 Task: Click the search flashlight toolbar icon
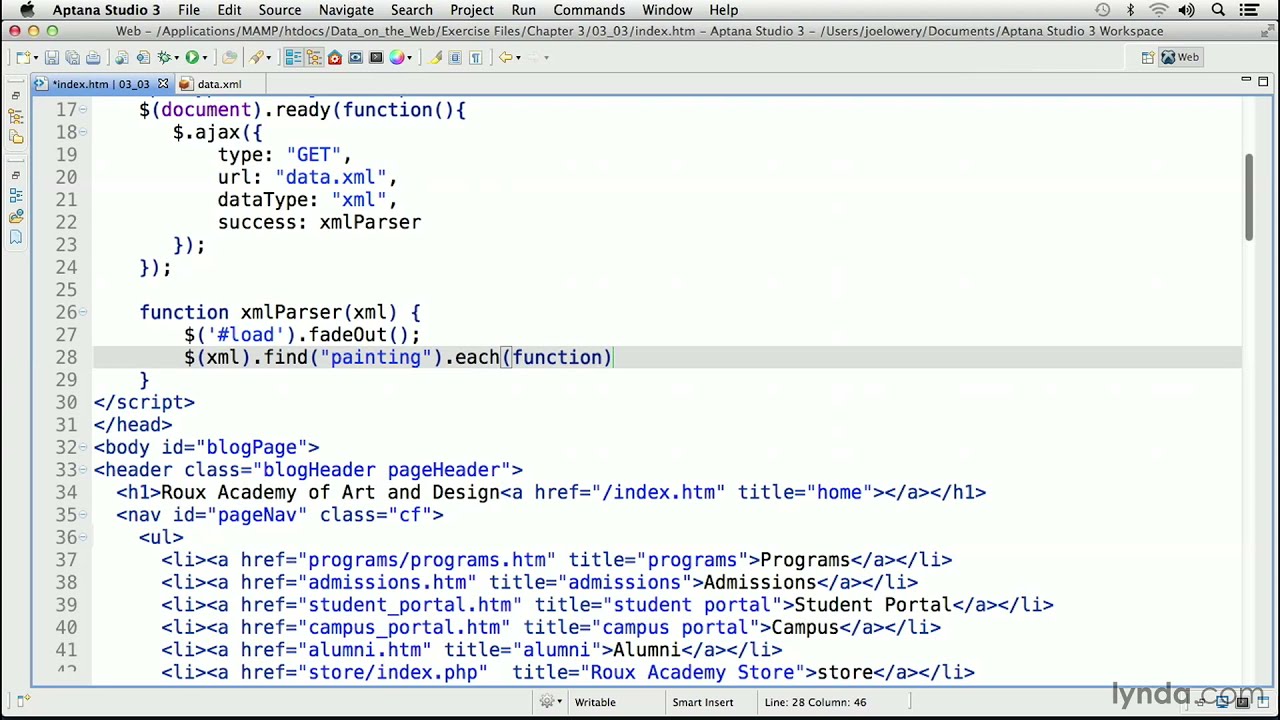click(x=257, y=57)
